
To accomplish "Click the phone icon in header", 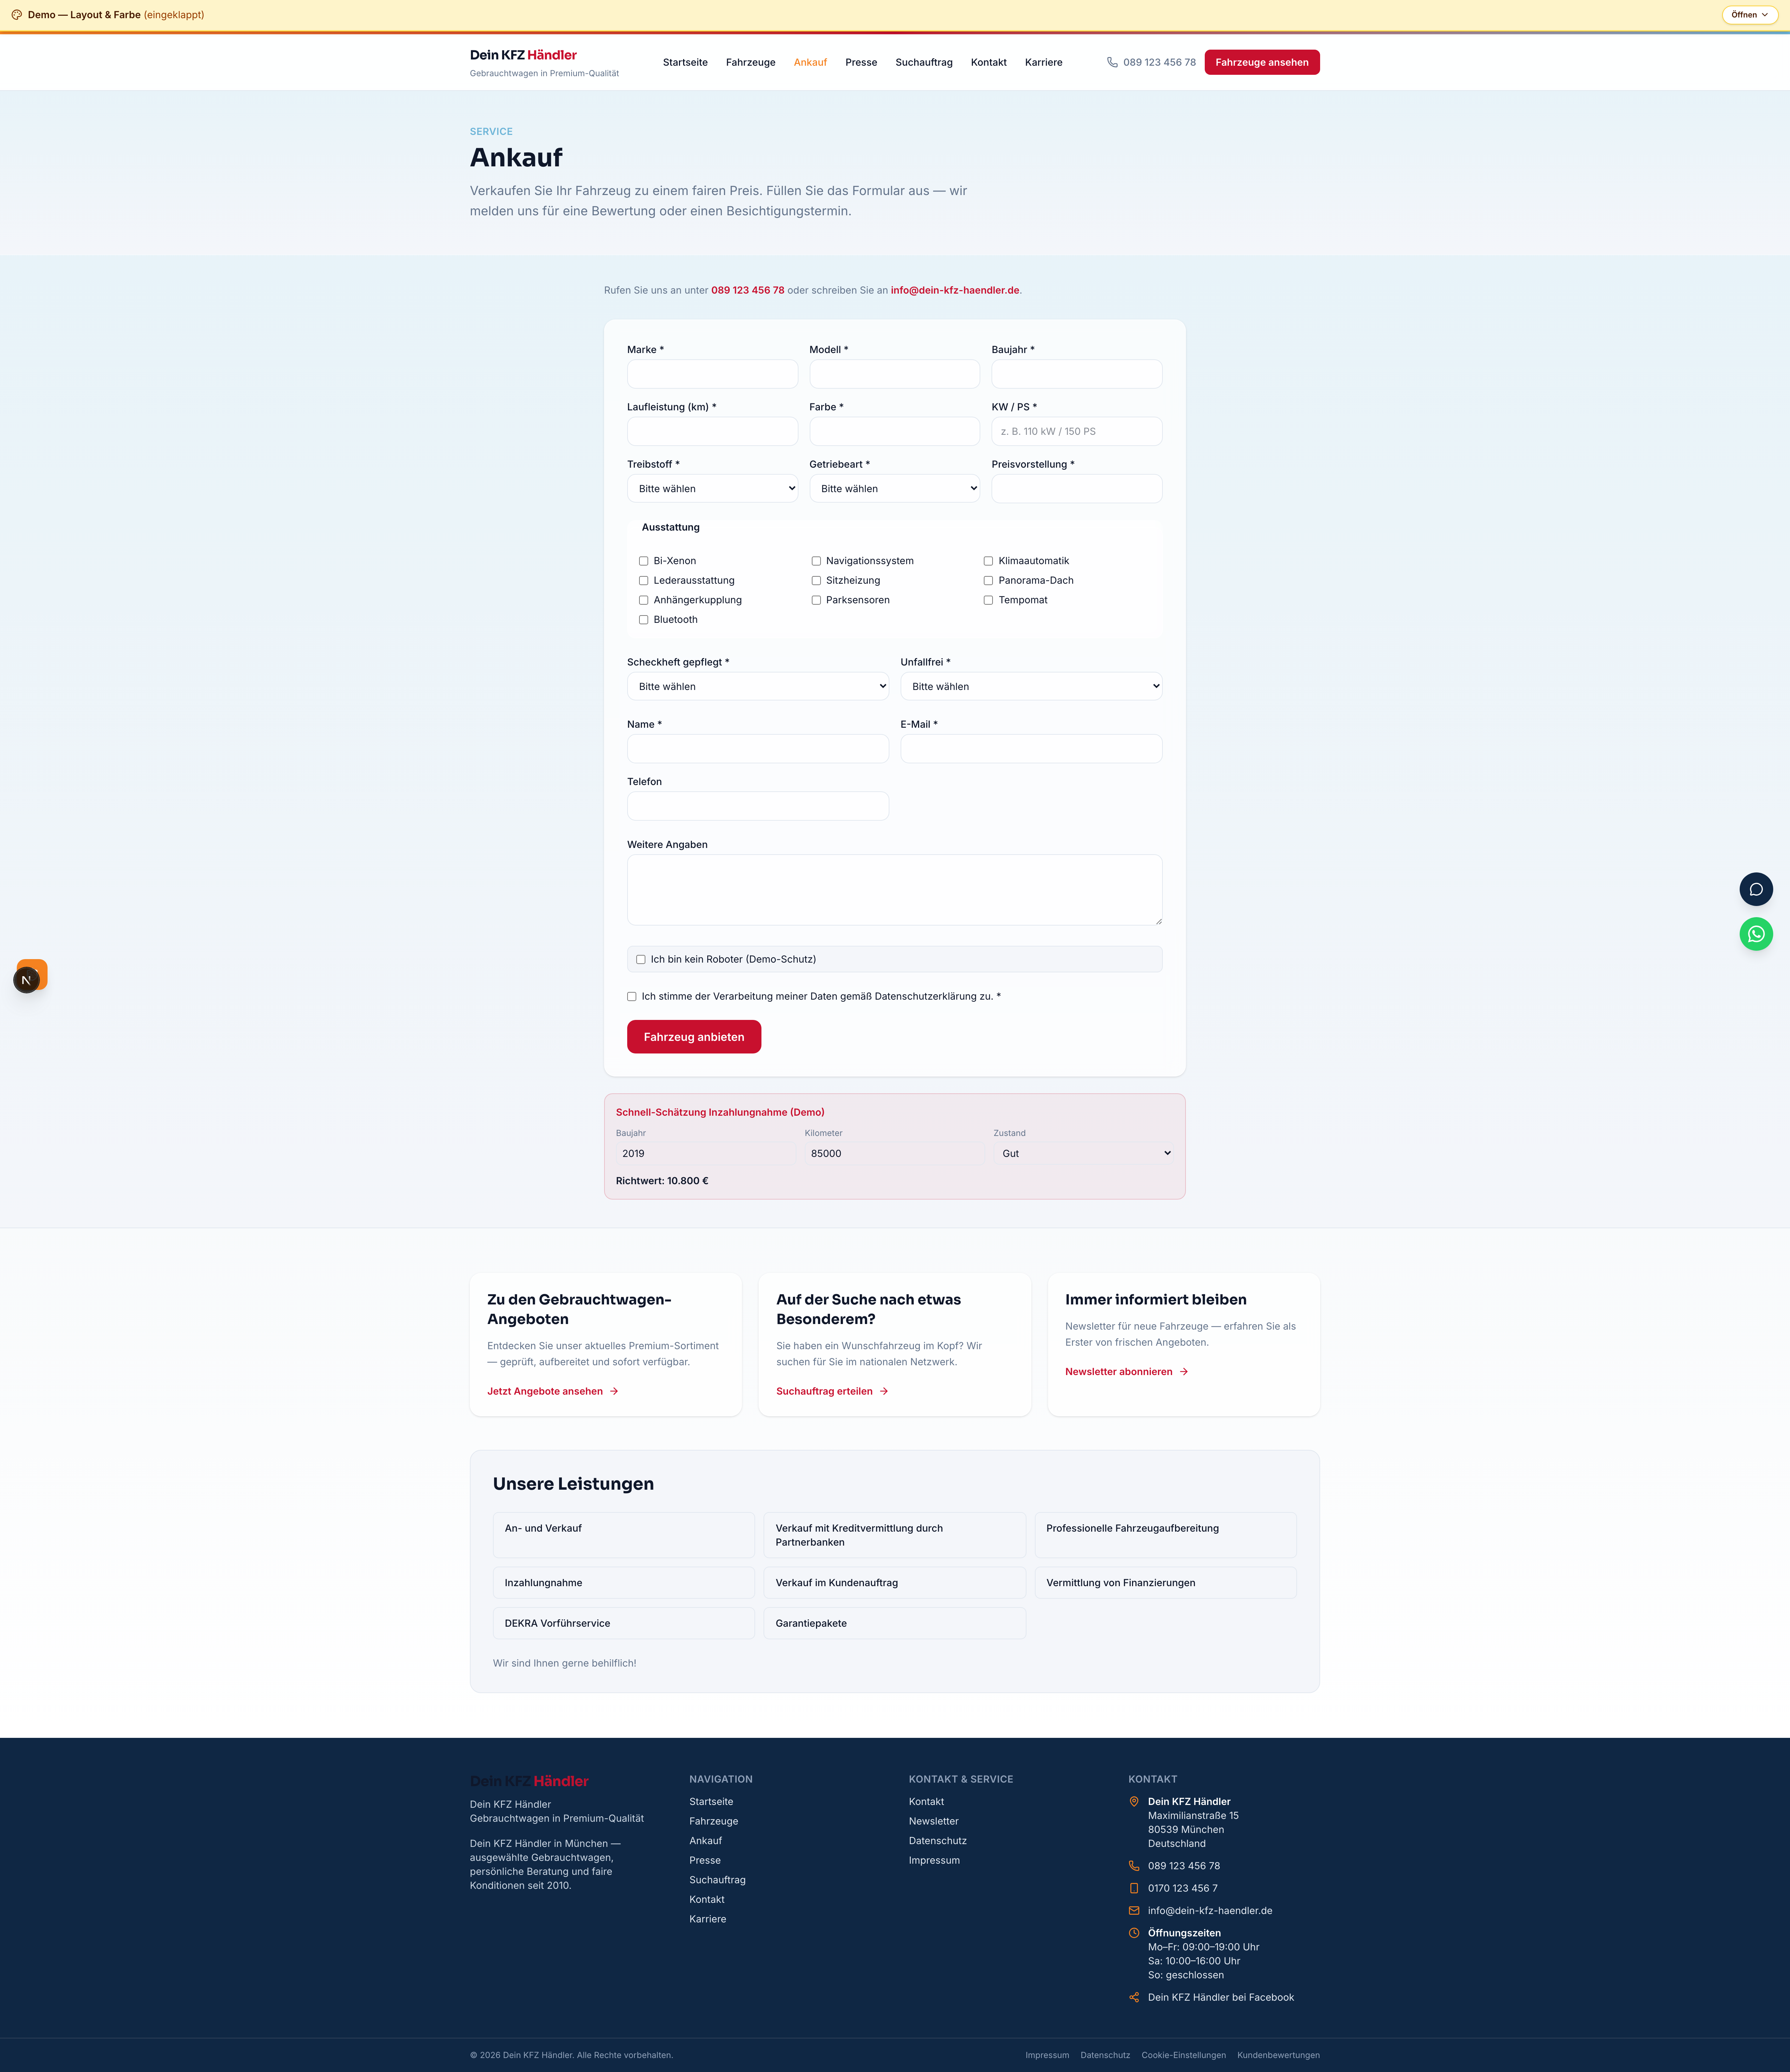I will pos(1112,62).
